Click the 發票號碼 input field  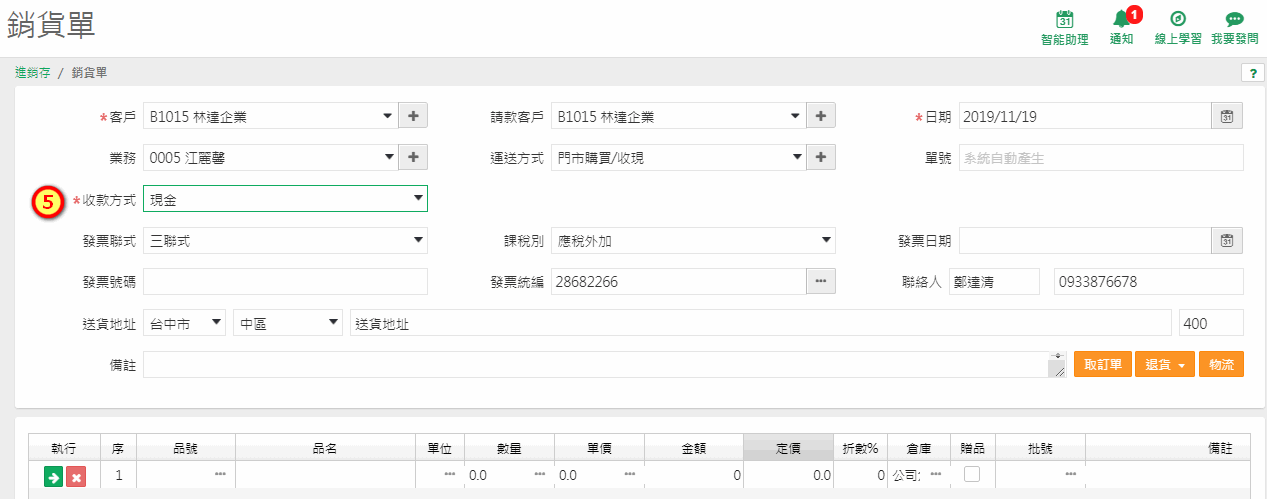[x=285, y=282]
